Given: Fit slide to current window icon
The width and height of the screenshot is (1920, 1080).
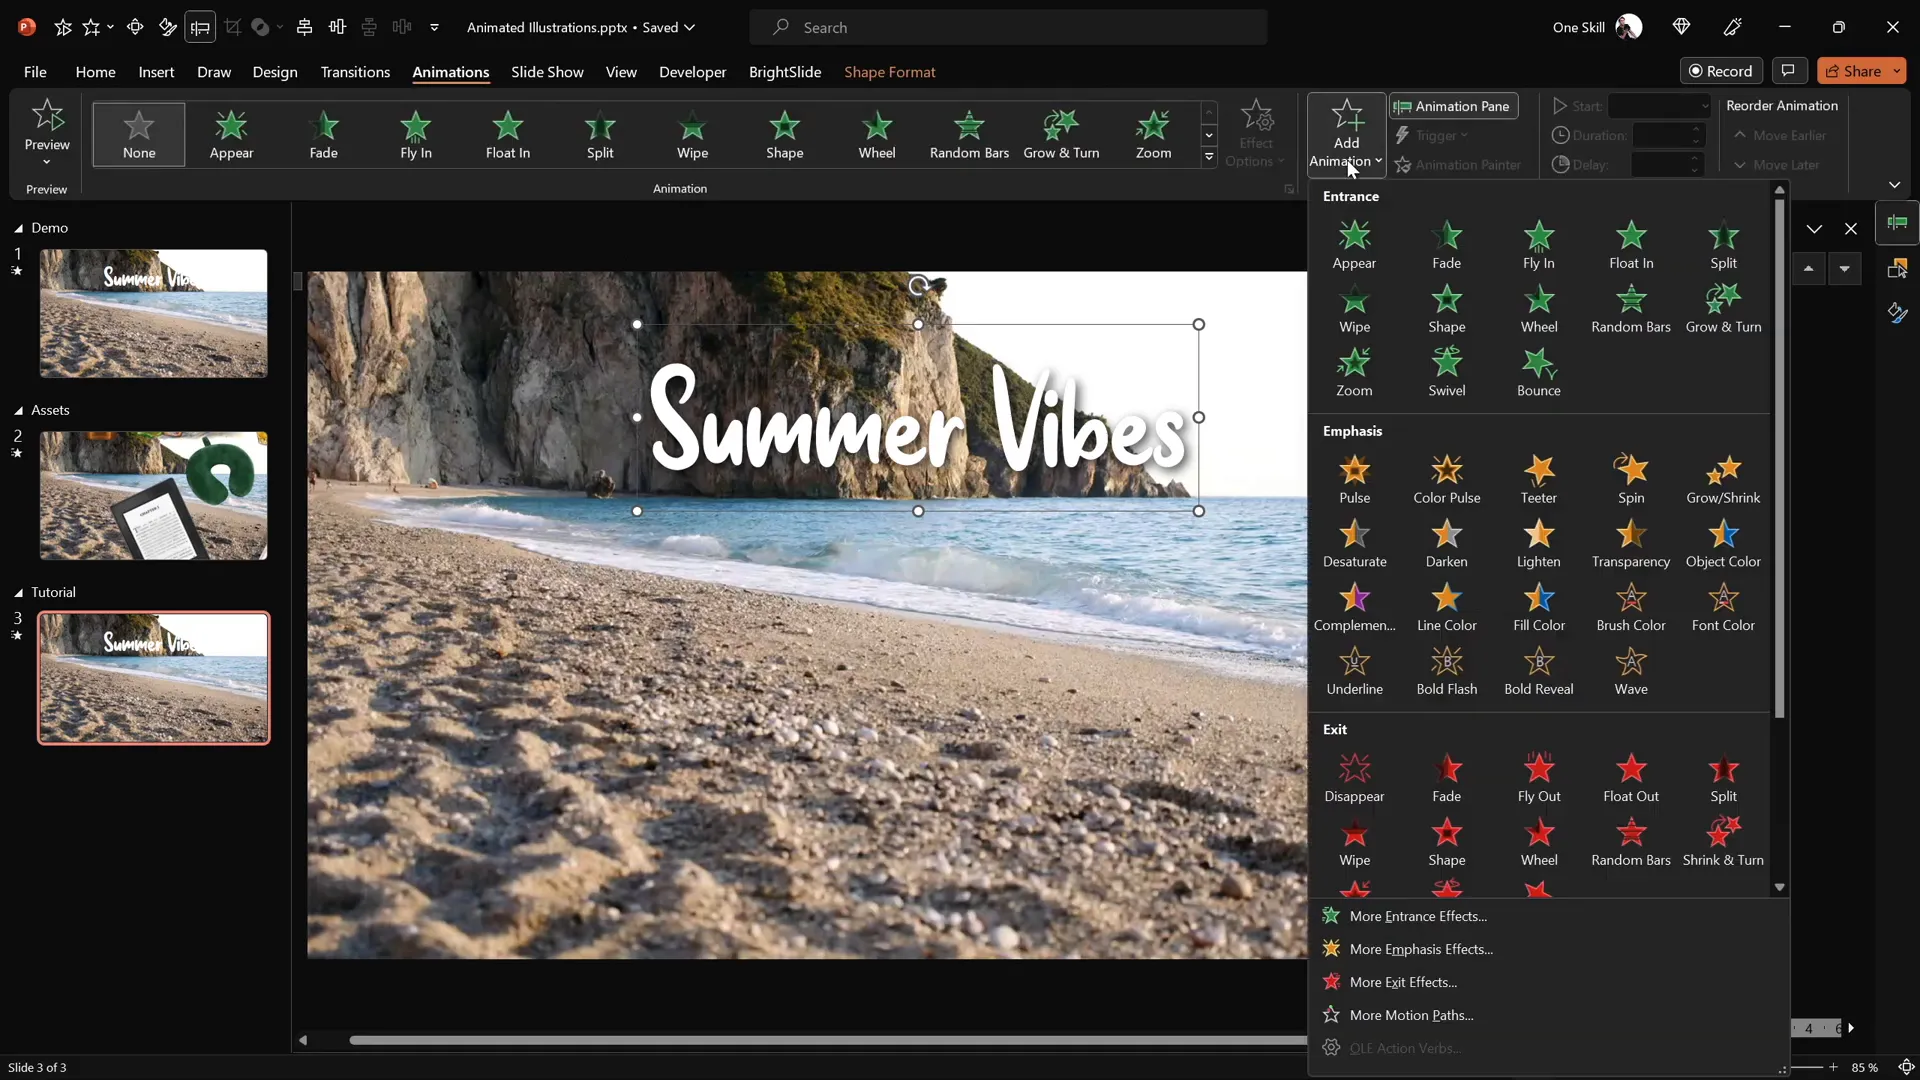Looking at the screenshot, I should point(1906,1067).
